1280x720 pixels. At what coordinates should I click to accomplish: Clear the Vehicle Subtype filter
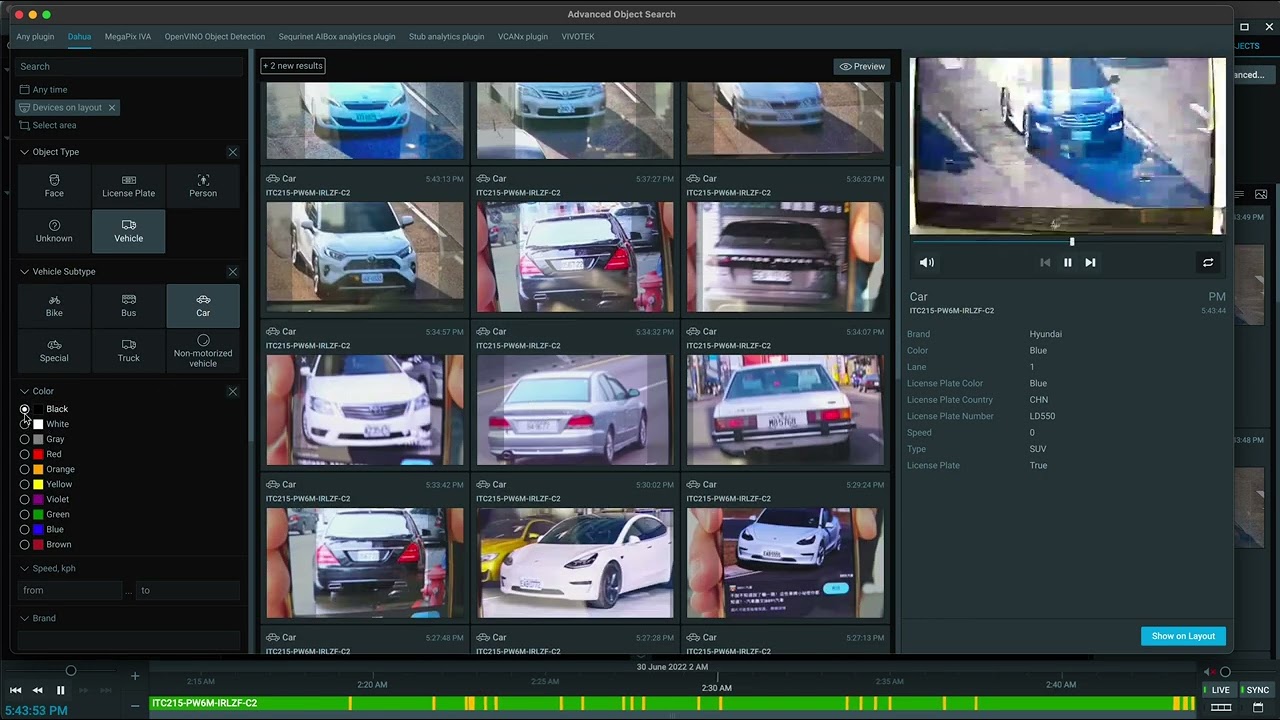pyautogui.click(x=233, y=272)
